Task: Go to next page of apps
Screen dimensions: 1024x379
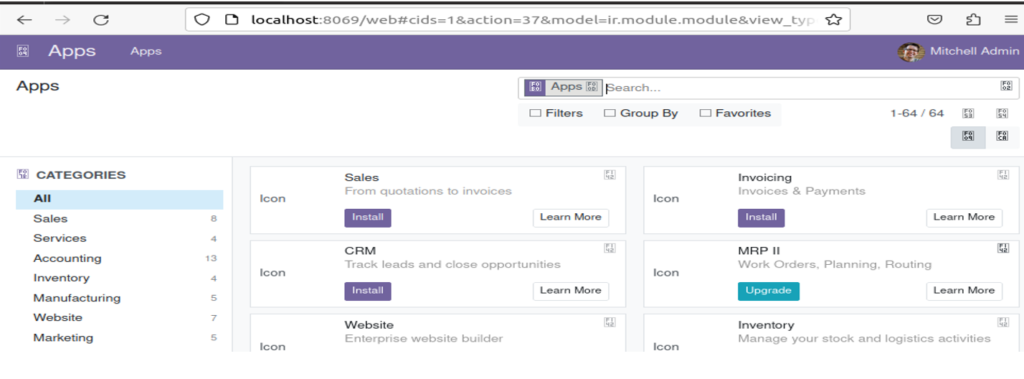Action: pyautogui.click(x=1002, y=113)
